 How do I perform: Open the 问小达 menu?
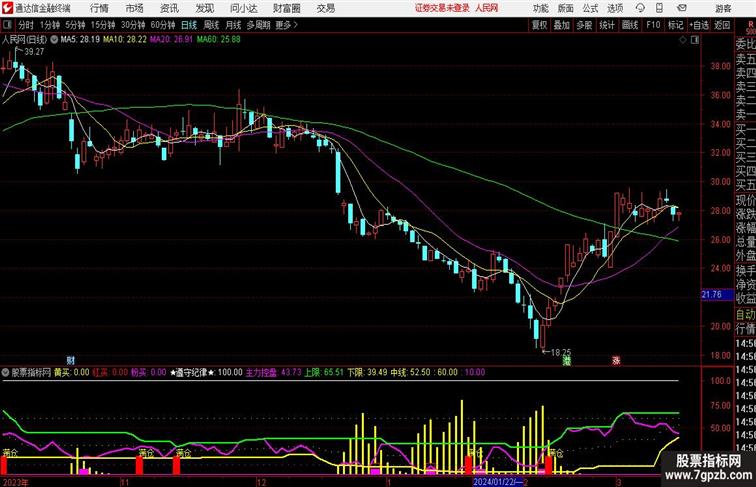coord(243,8)
